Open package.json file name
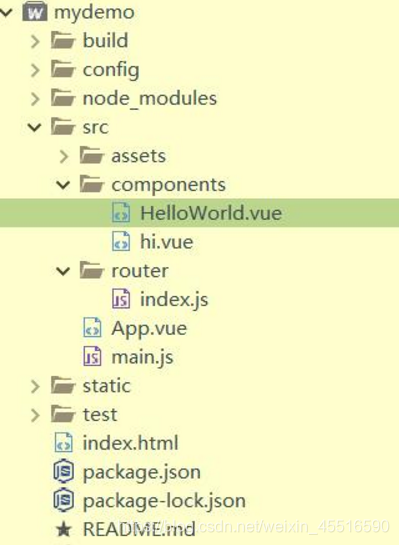The width and height of the screenshot is (399, 545). tap(142, 473)
